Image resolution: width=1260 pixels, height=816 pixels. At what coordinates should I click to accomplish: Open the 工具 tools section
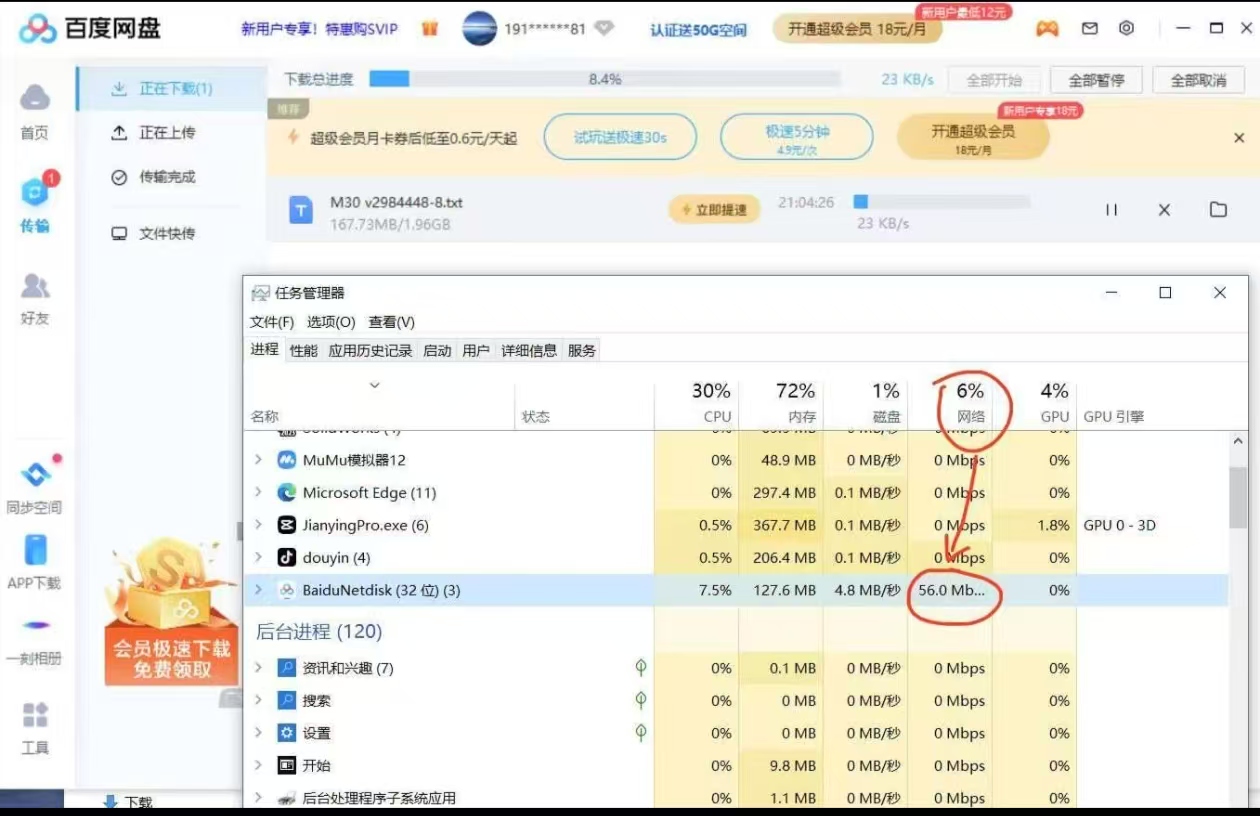pos(35,727)
